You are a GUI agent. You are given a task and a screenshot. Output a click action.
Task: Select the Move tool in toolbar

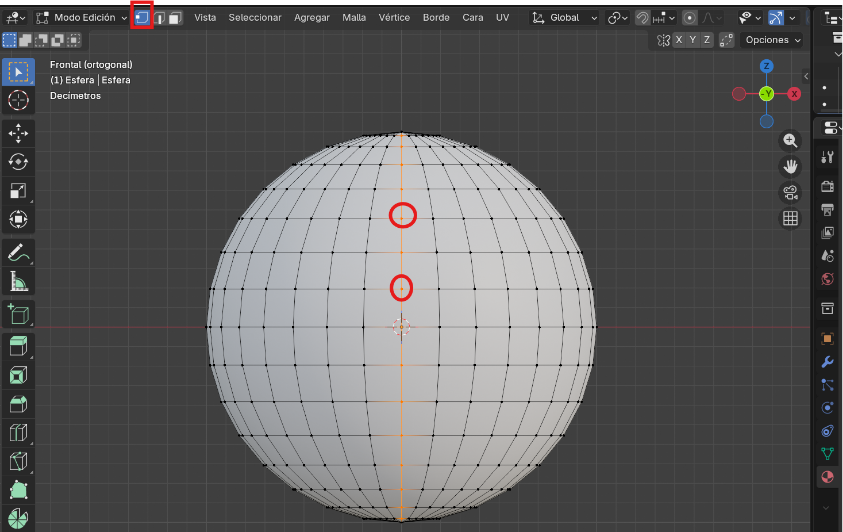(x=18, y=133)
